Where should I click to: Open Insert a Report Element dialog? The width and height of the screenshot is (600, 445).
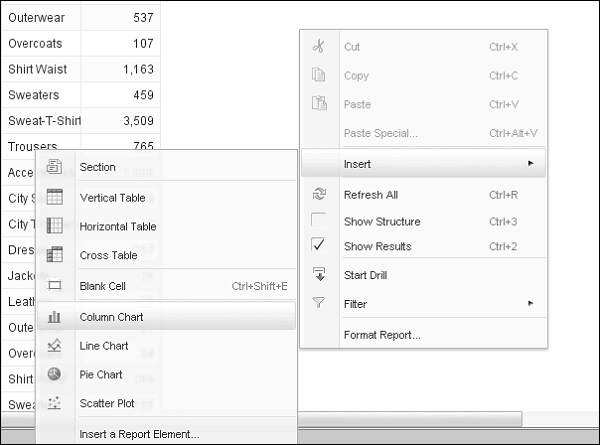tap(139, 434)
